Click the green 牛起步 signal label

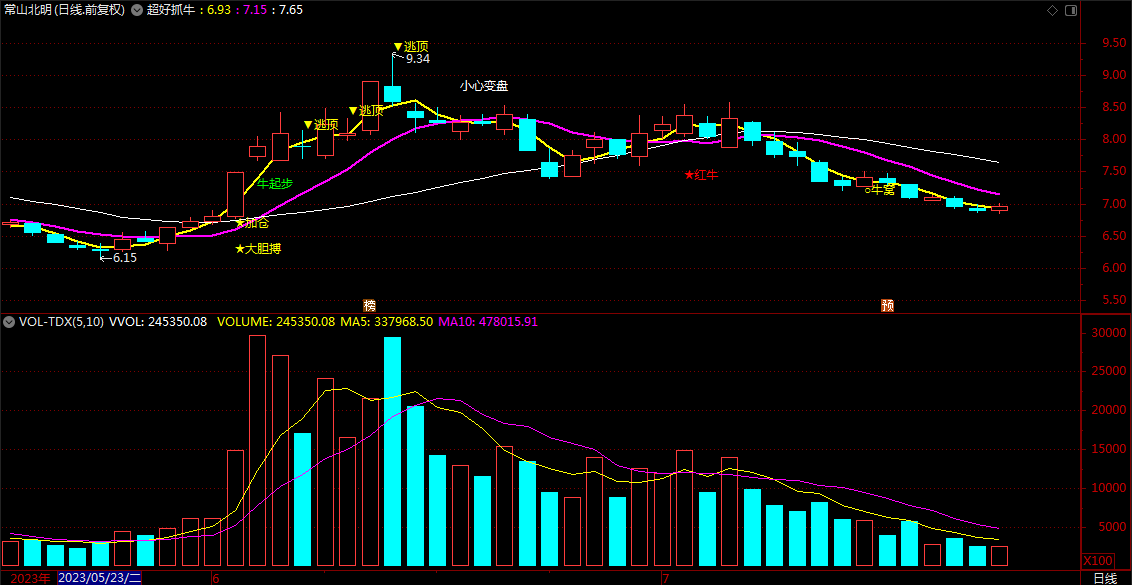pos(275,183)
